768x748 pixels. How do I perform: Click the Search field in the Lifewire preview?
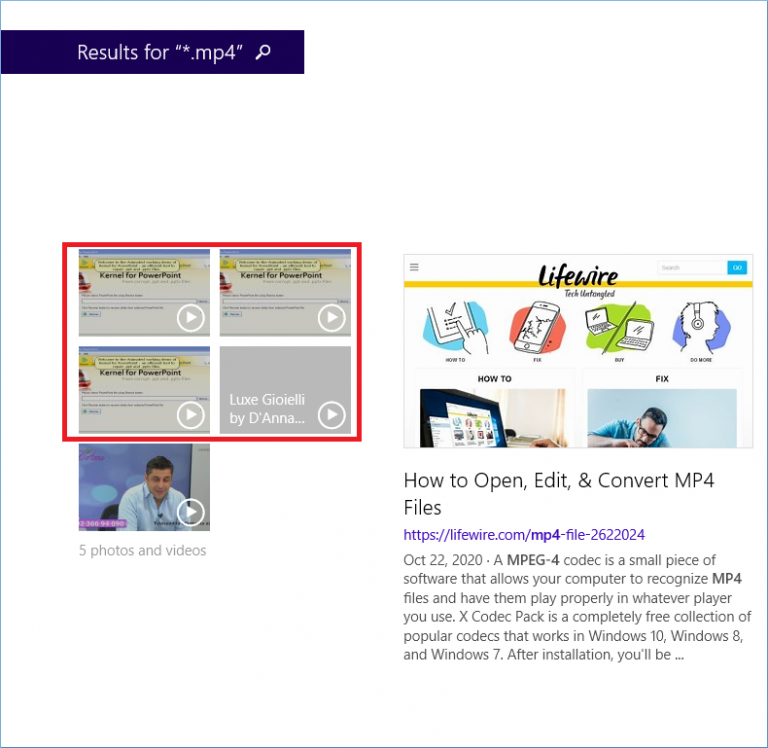[691, 268]
